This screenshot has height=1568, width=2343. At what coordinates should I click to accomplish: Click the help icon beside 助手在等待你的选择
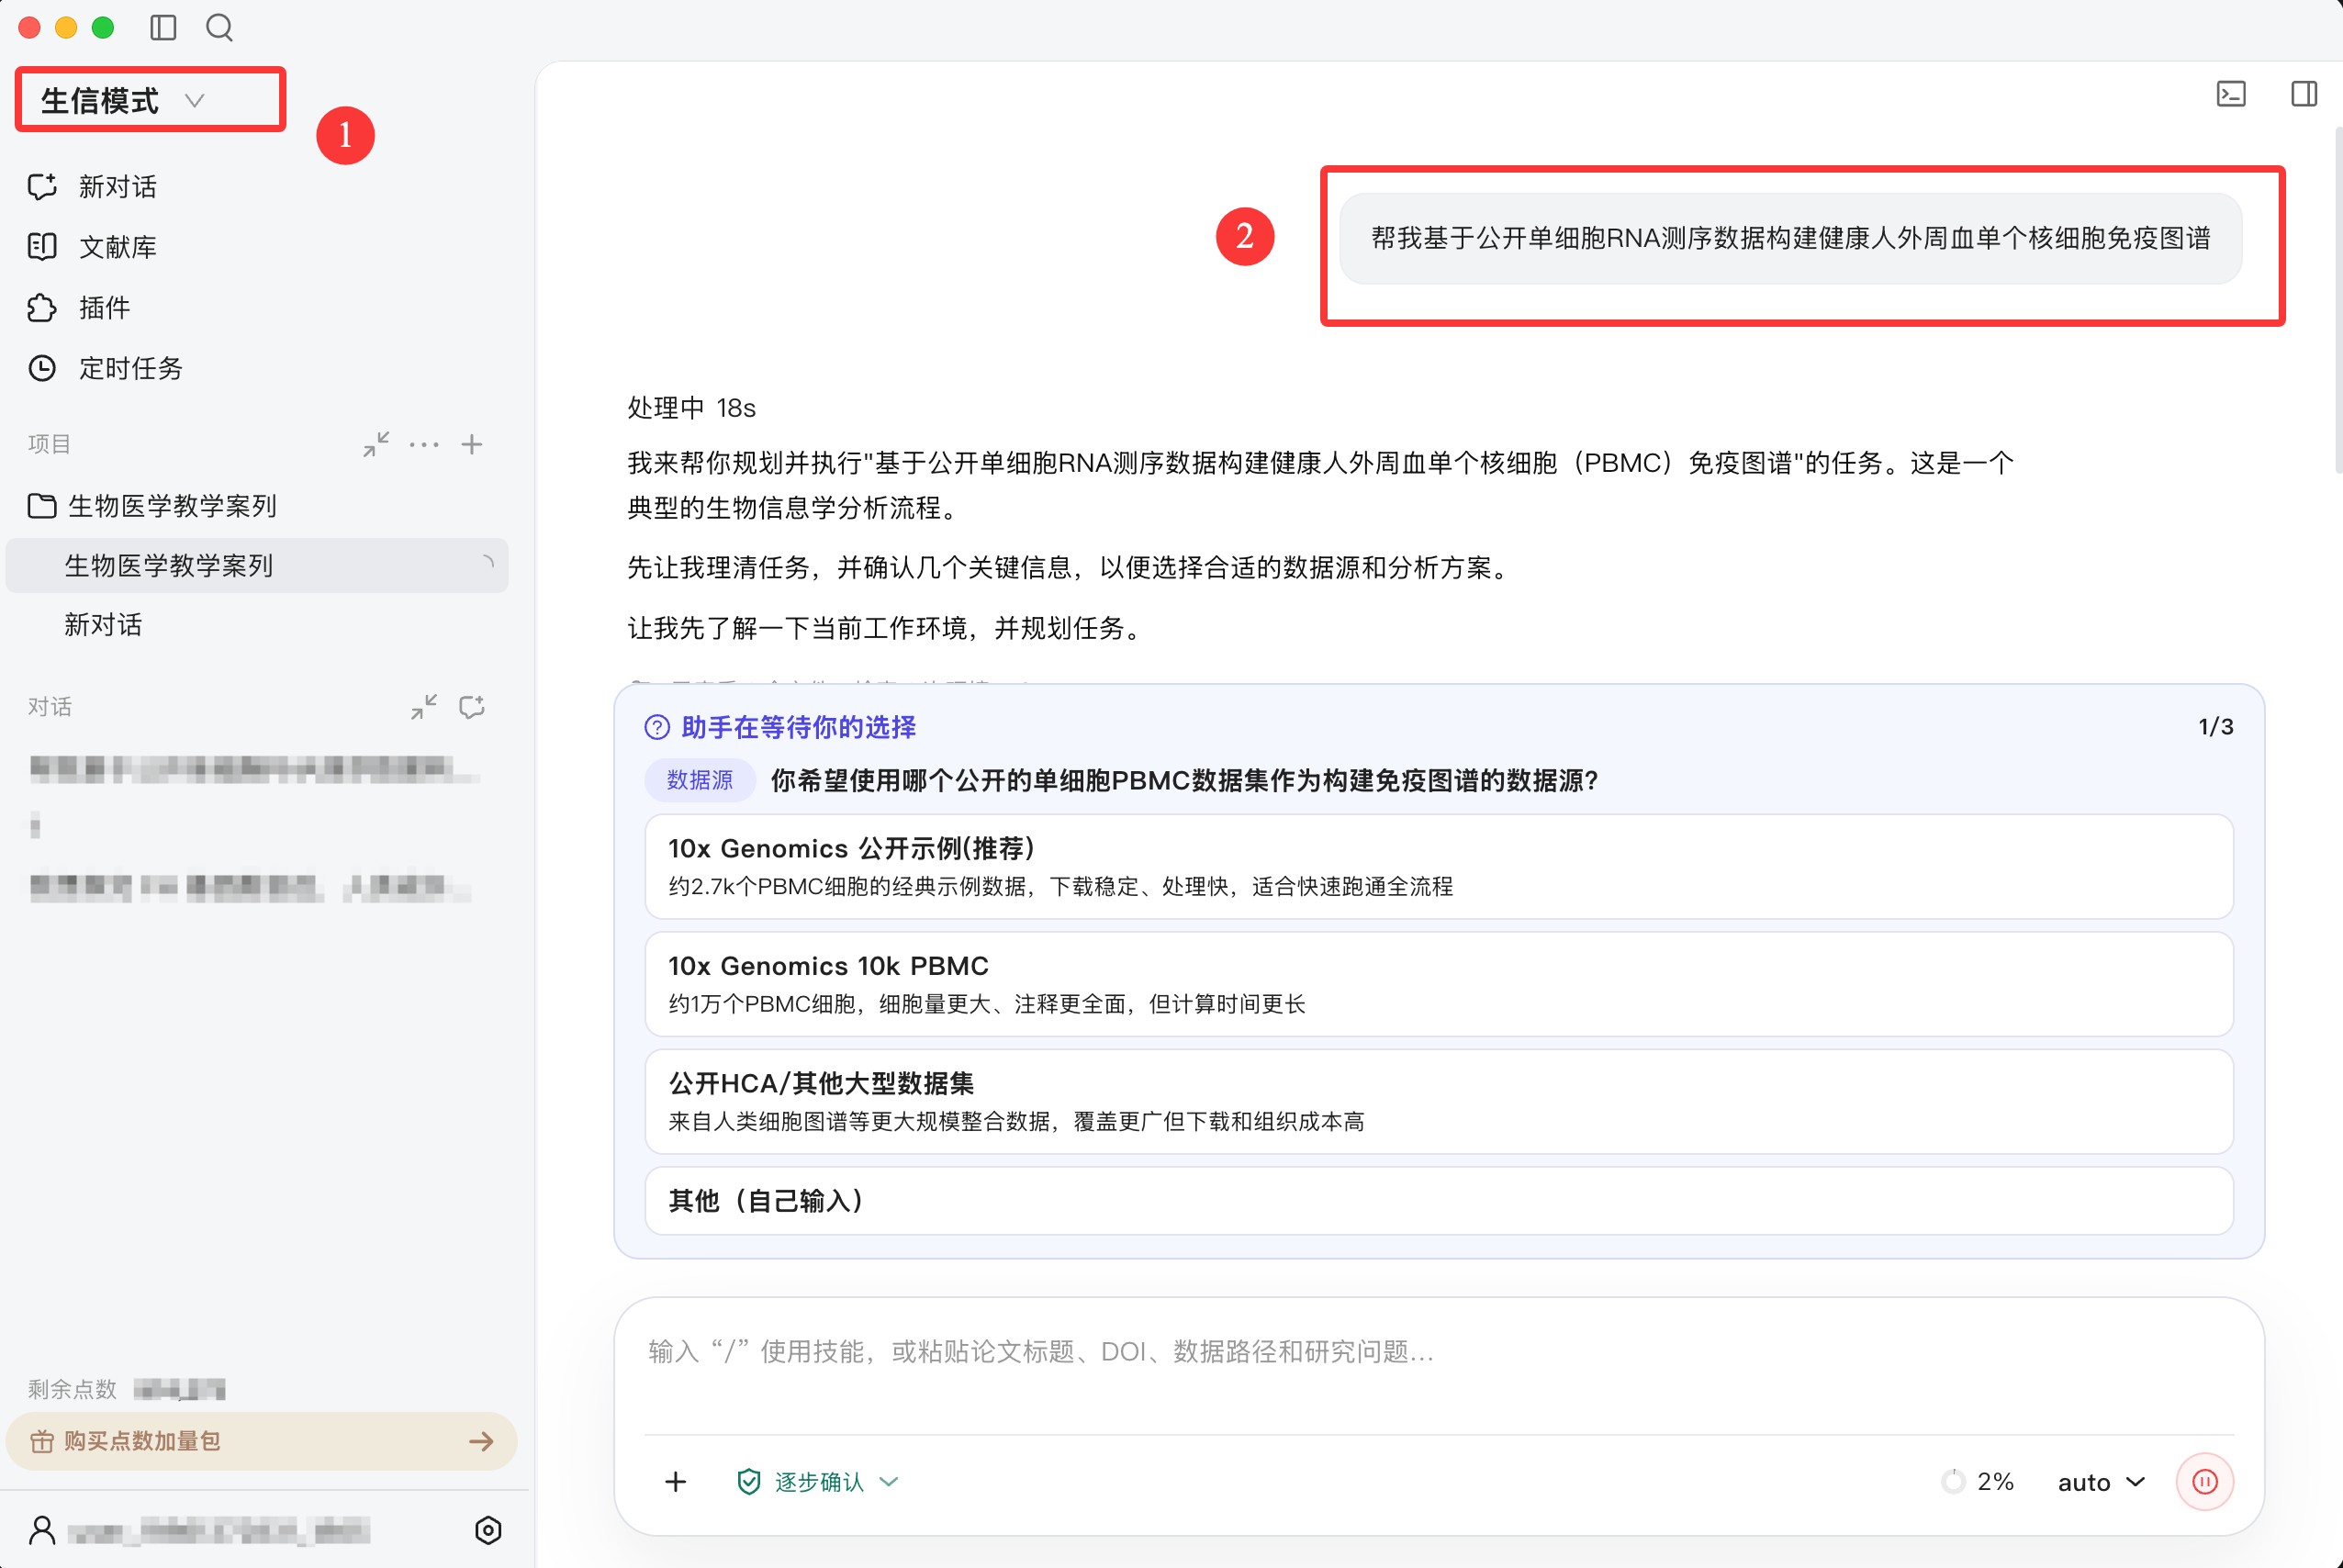(657, 727)
